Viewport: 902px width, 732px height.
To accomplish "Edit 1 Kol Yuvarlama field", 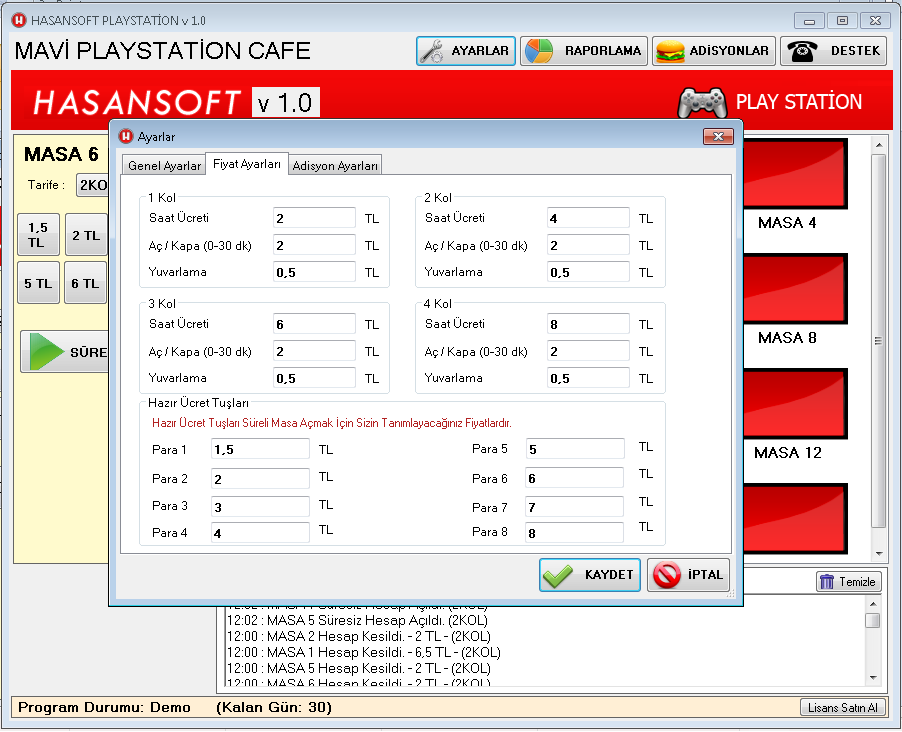I will point(314,272).
